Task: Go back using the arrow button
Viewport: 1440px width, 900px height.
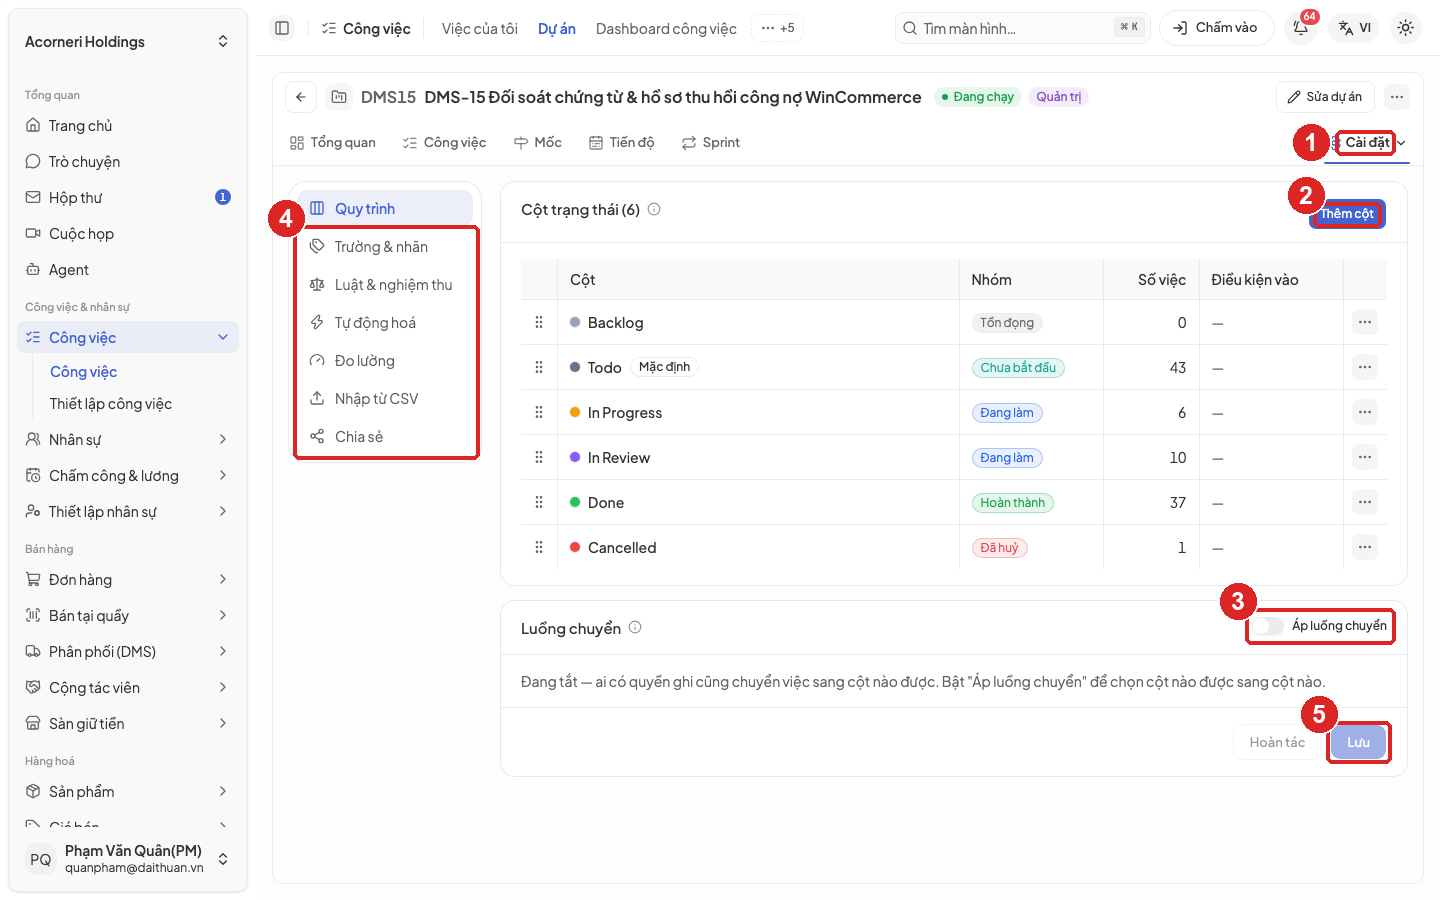Action: click(x=301, y=97)
